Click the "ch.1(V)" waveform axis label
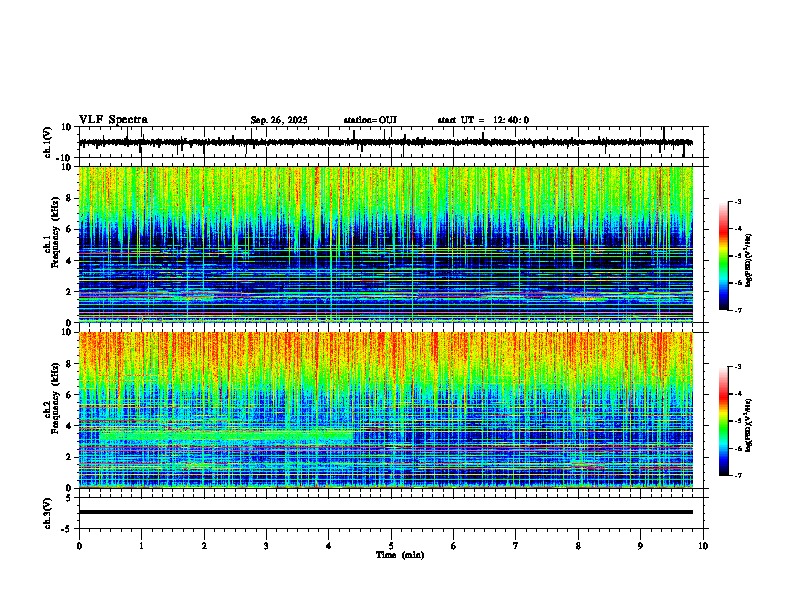This screenshot has width=792, height=612. pos(48,142)
